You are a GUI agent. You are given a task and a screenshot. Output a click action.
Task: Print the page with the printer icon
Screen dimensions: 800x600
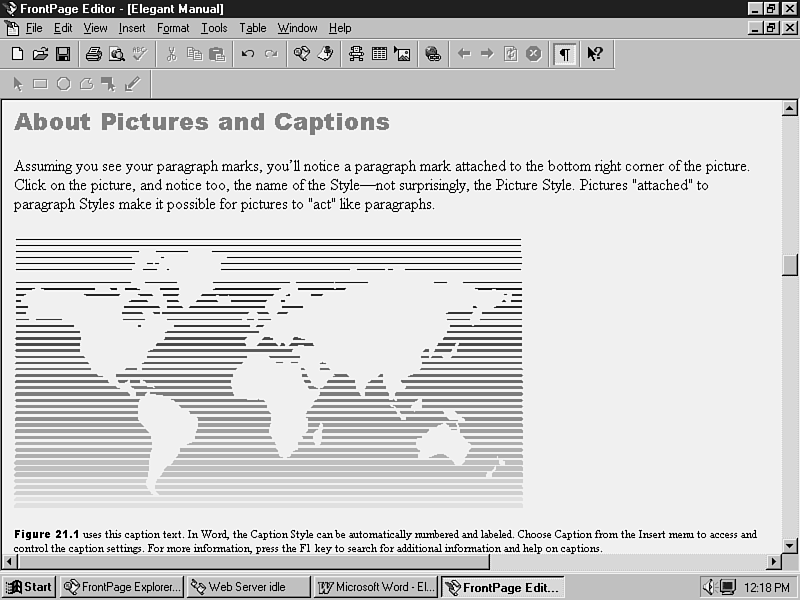(x=93, y=54)
